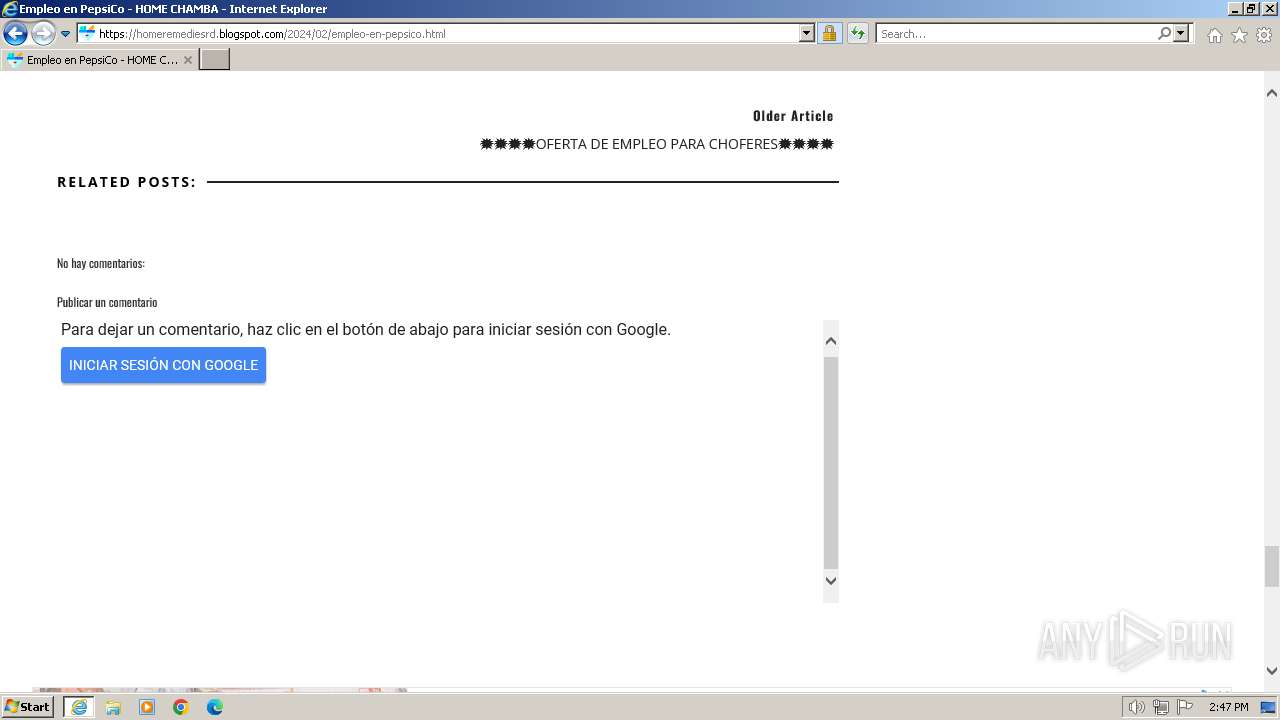Viewport: 1280px width, 720px height.
Task: Open the Windows Start menu
Action: coord(28,707)
